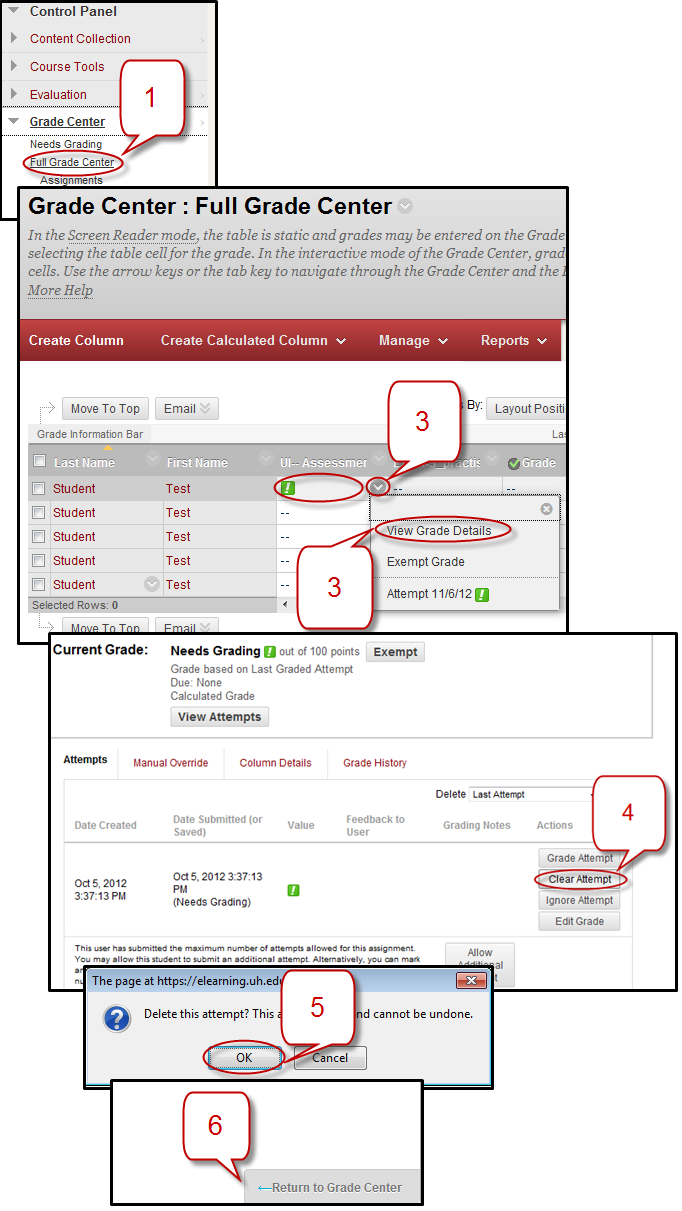Tick the select-all checkbox in the table header
This screenshot has width=682, height=1211.
(x=39, y=461)
